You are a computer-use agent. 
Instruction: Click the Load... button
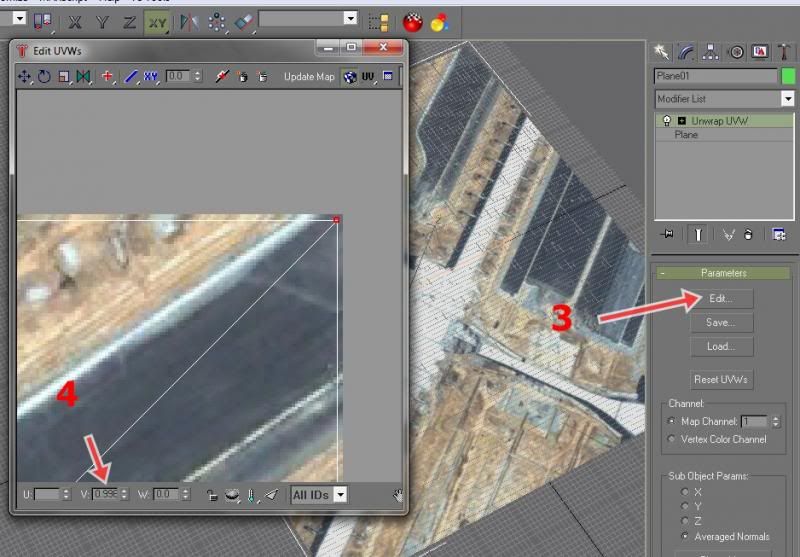click(x=721, y=347)
